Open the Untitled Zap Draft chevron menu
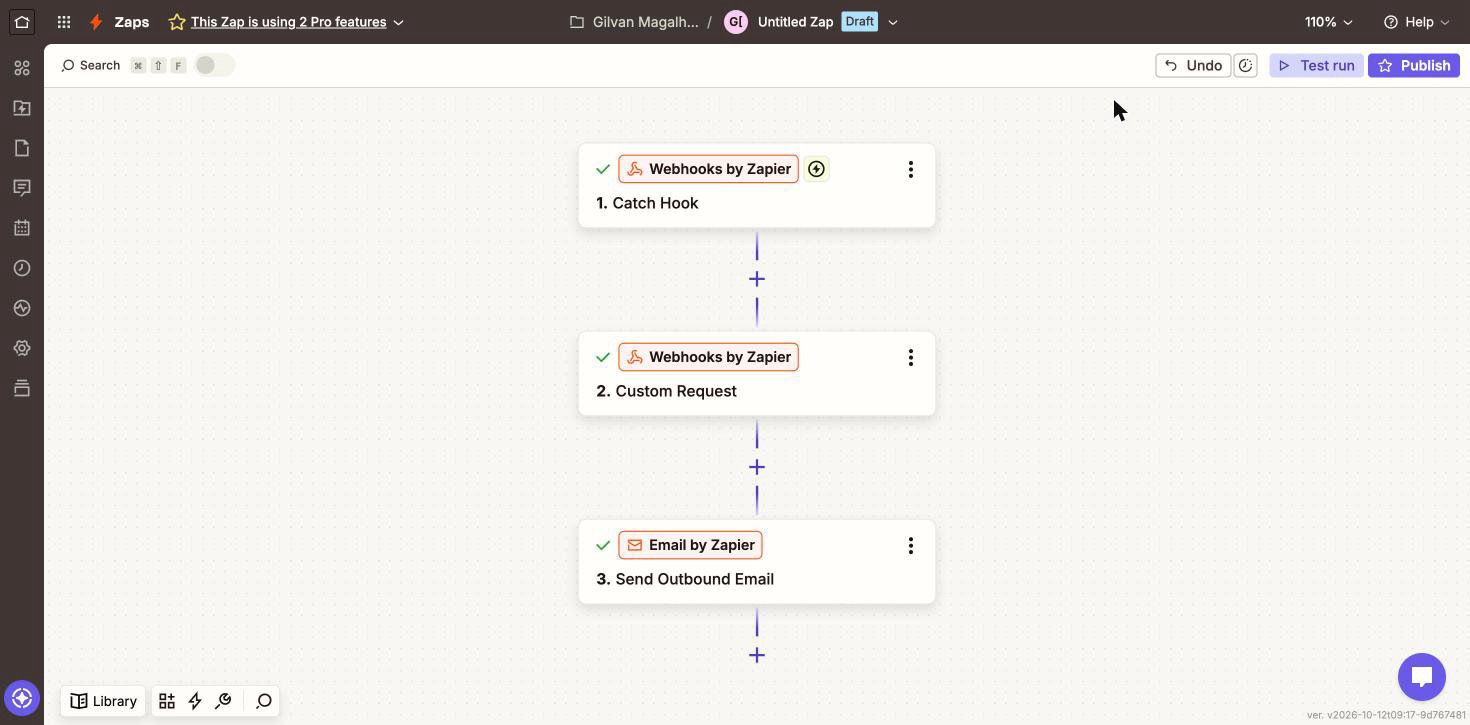The height and width of the screenshot is (725, 1470). tap(893, 22)
